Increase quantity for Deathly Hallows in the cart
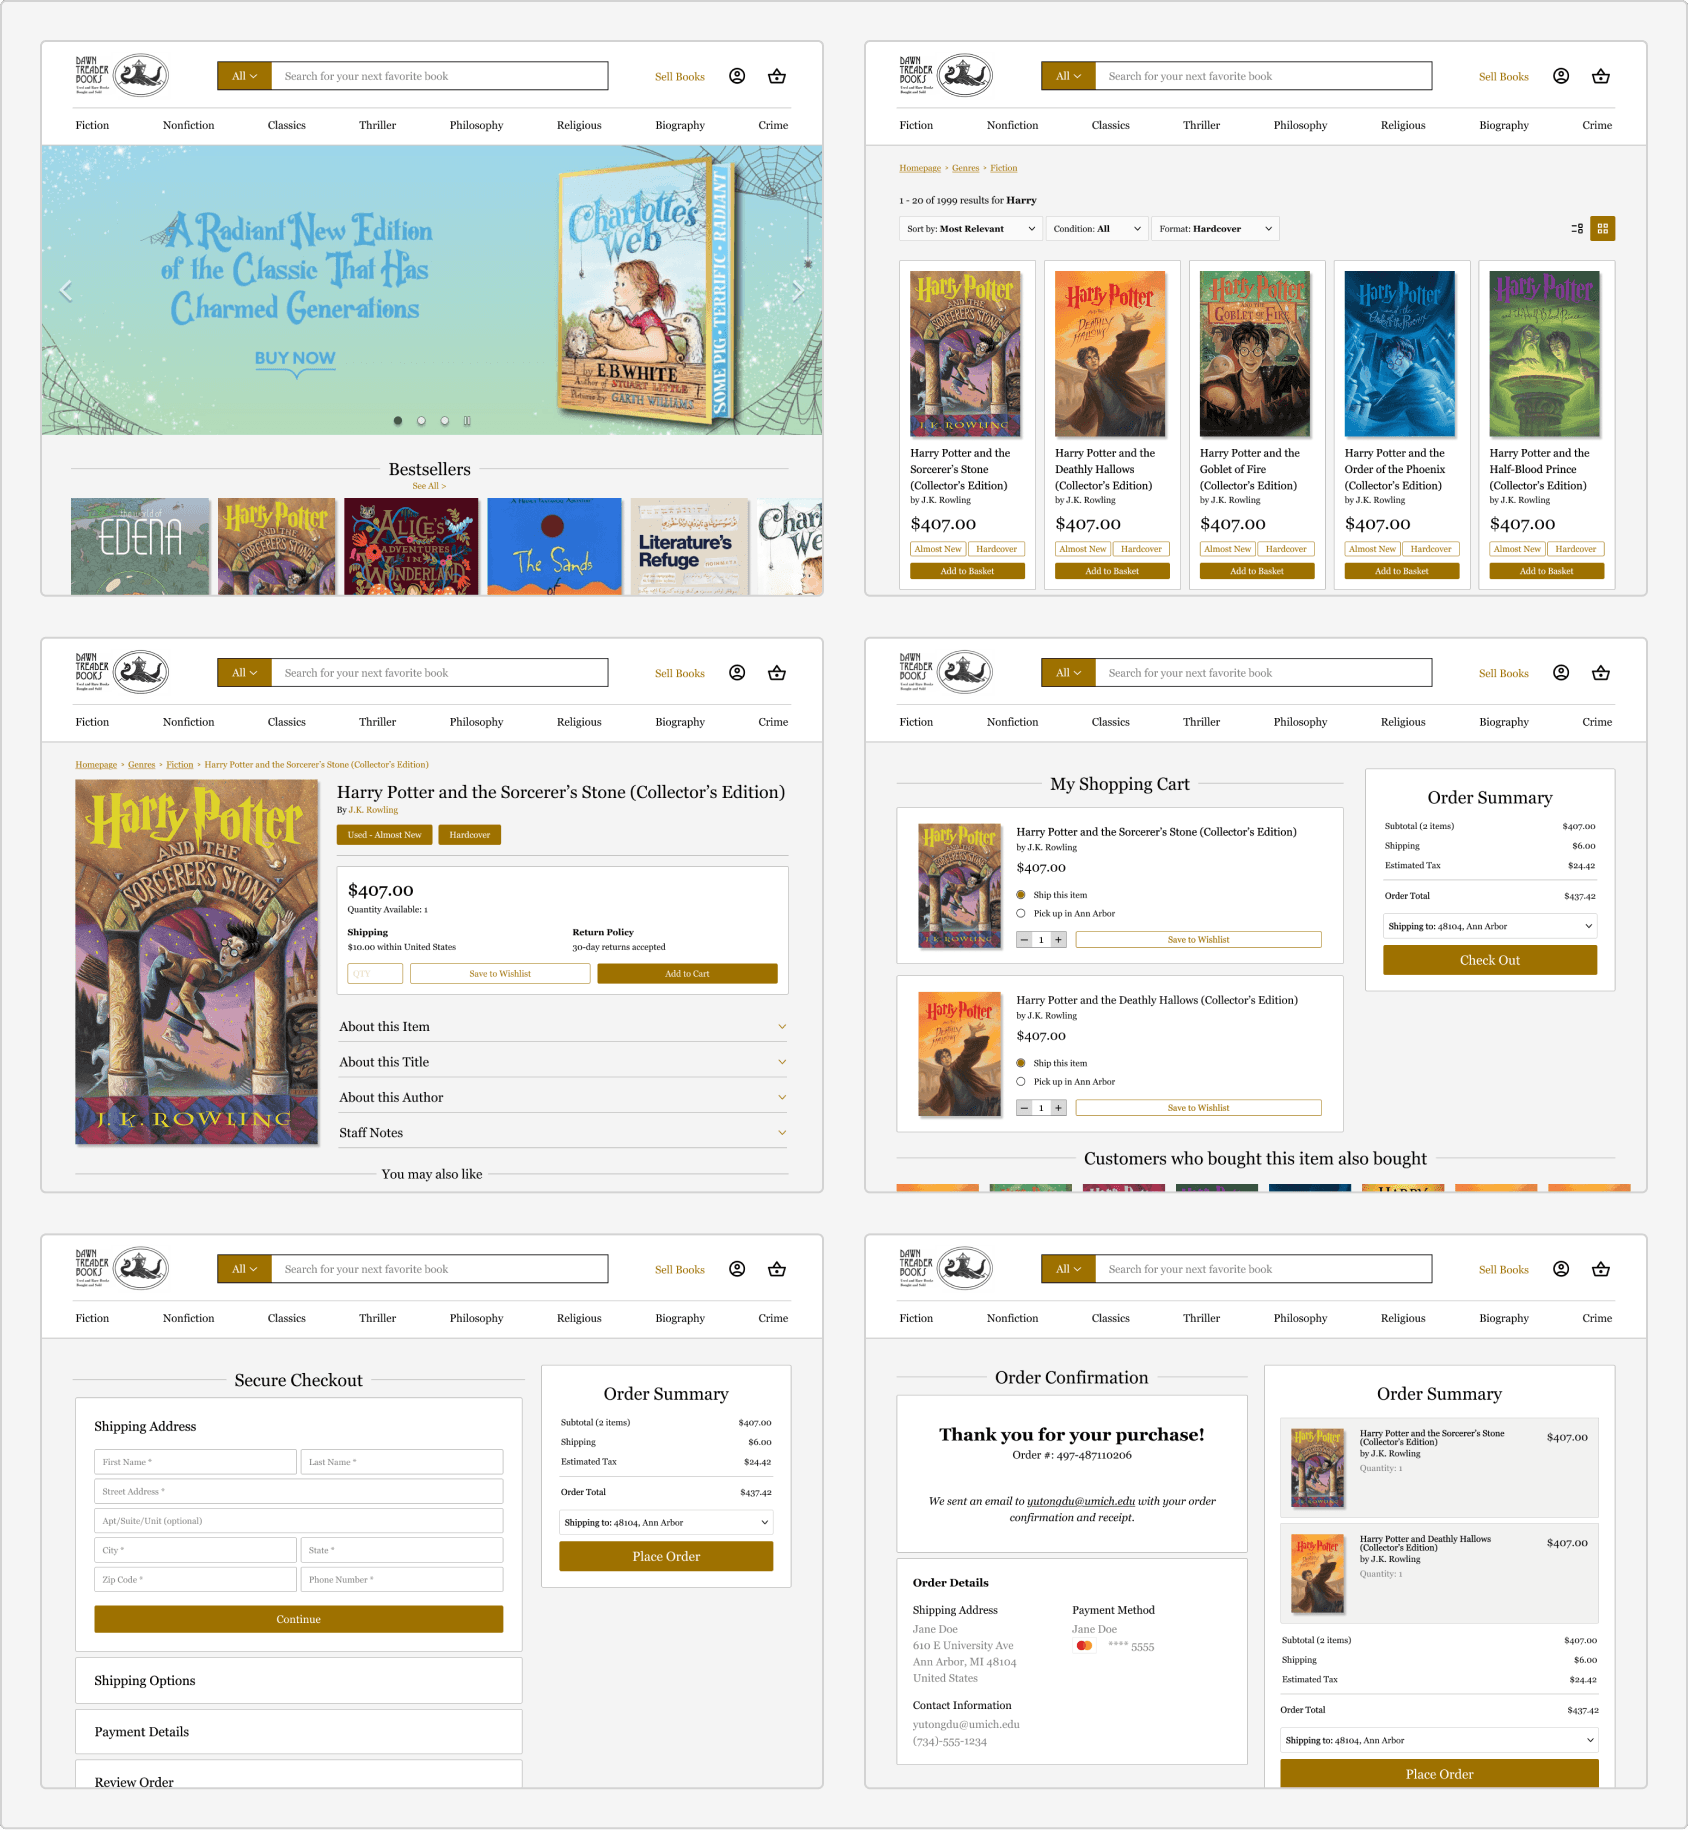 coord(1058,1108)
